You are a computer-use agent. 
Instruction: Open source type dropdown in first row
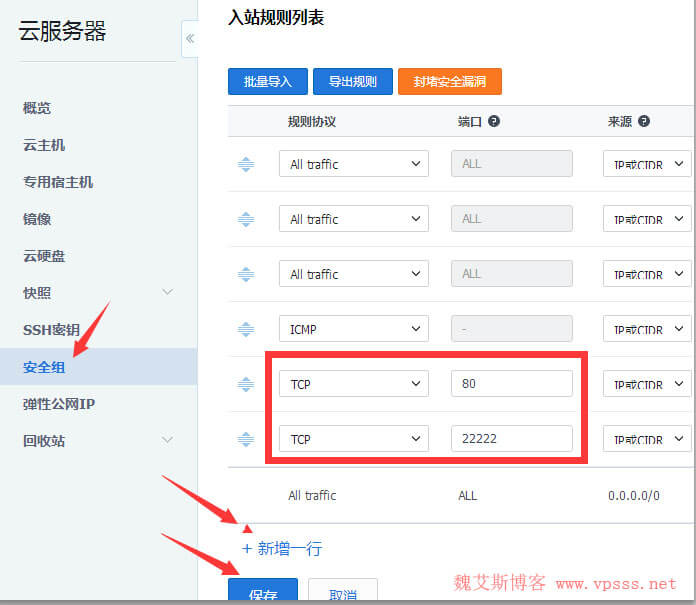coord(647,164)
